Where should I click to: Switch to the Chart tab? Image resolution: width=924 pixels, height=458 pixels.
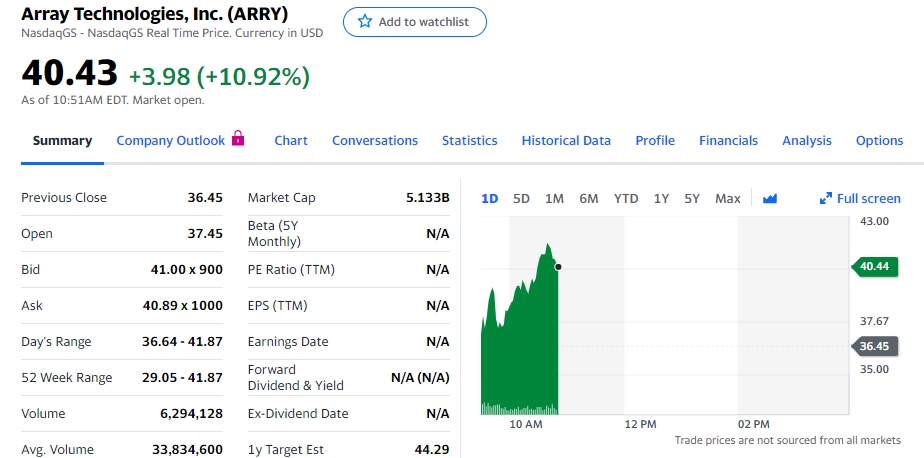tap(291, 140)
